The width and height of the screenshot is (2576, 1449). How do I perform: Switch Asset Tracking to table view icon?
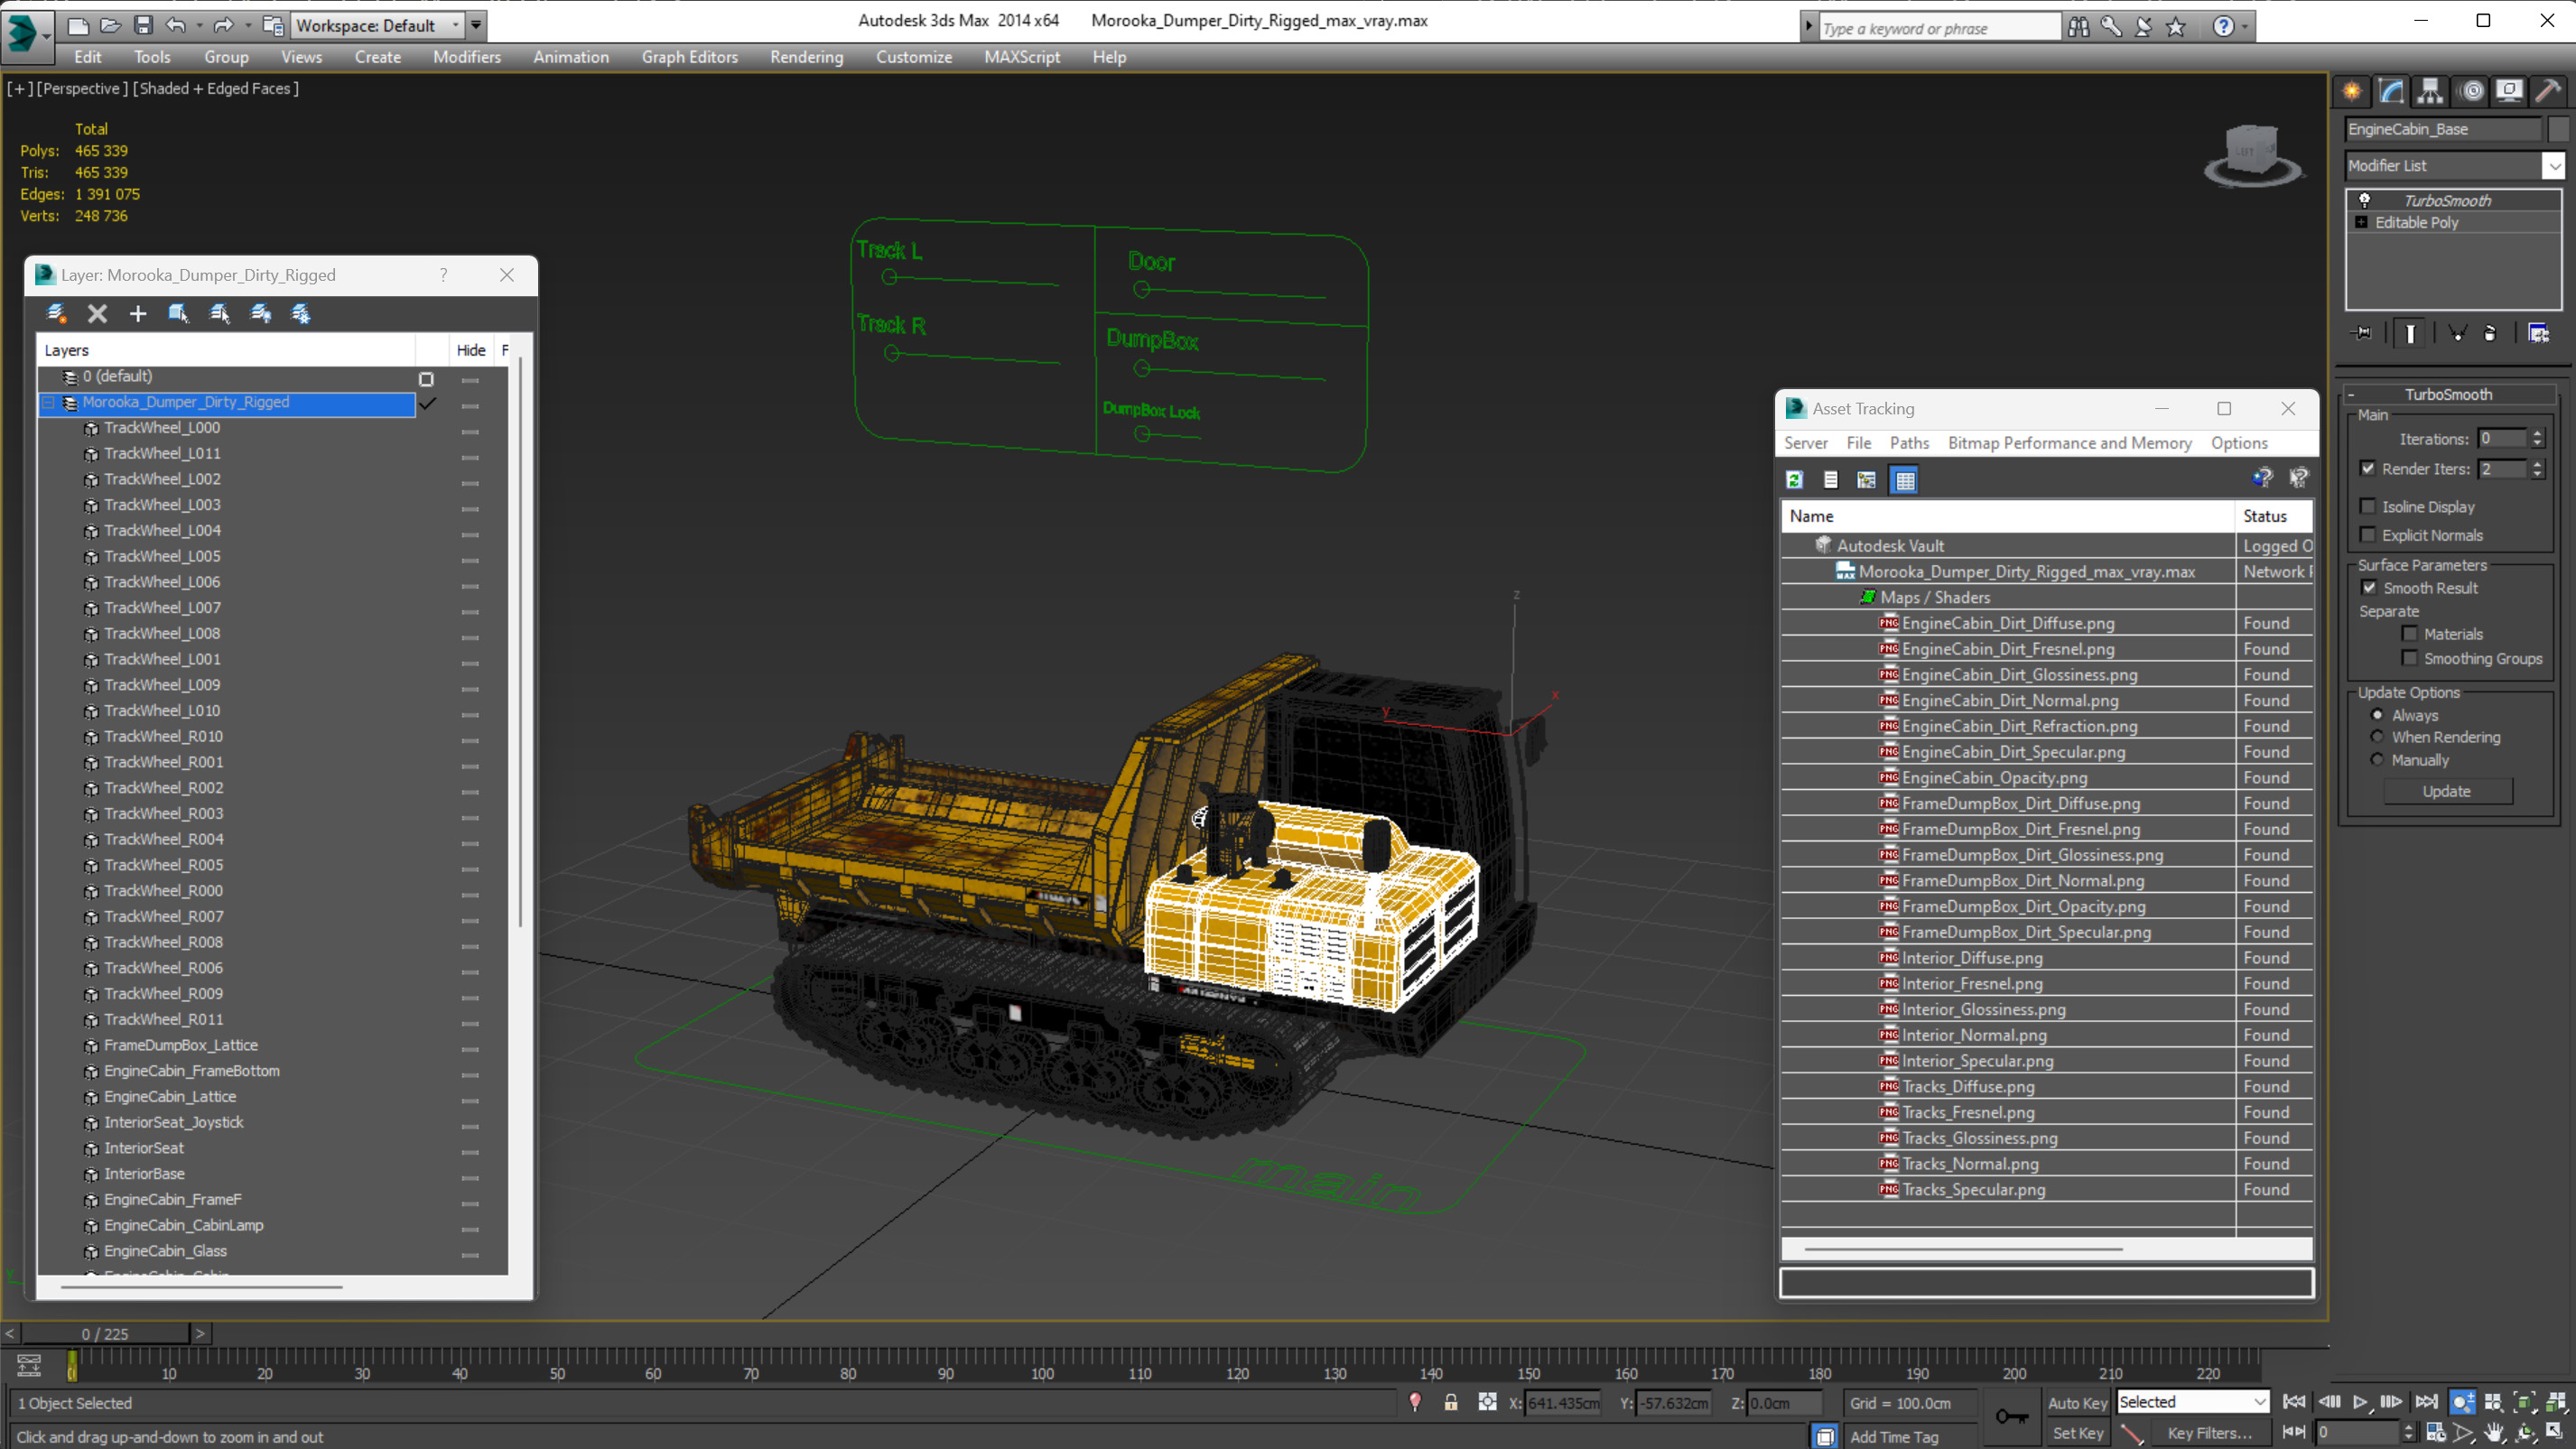(1905, 480)
